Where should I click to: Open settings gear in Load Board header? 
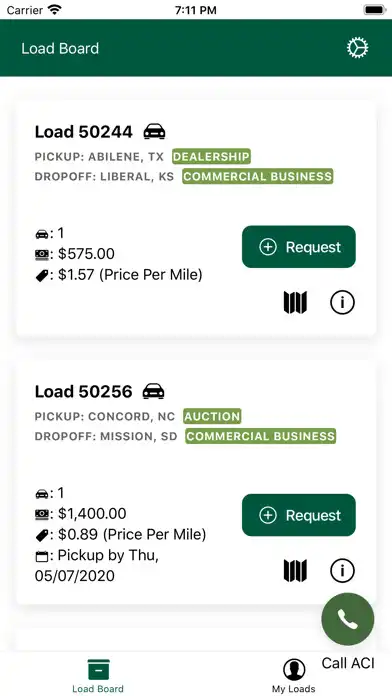click(x=357, y=48)
